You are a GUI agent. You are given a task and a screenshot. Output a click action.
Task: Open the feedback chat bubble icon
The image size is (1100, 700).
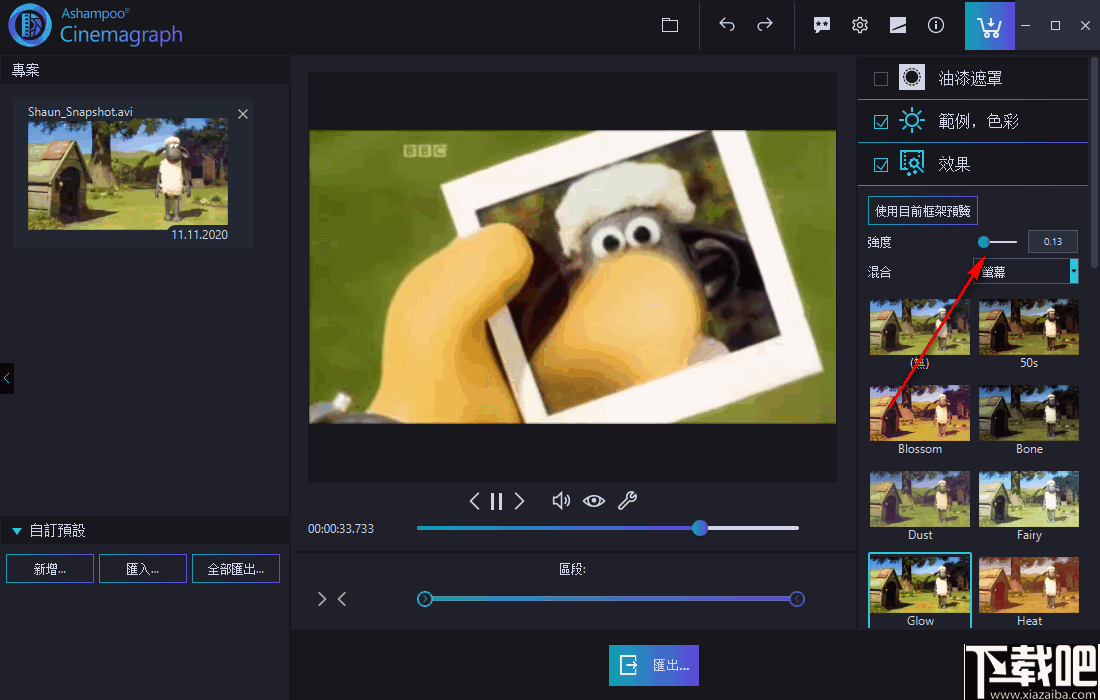tap(822, 26)
